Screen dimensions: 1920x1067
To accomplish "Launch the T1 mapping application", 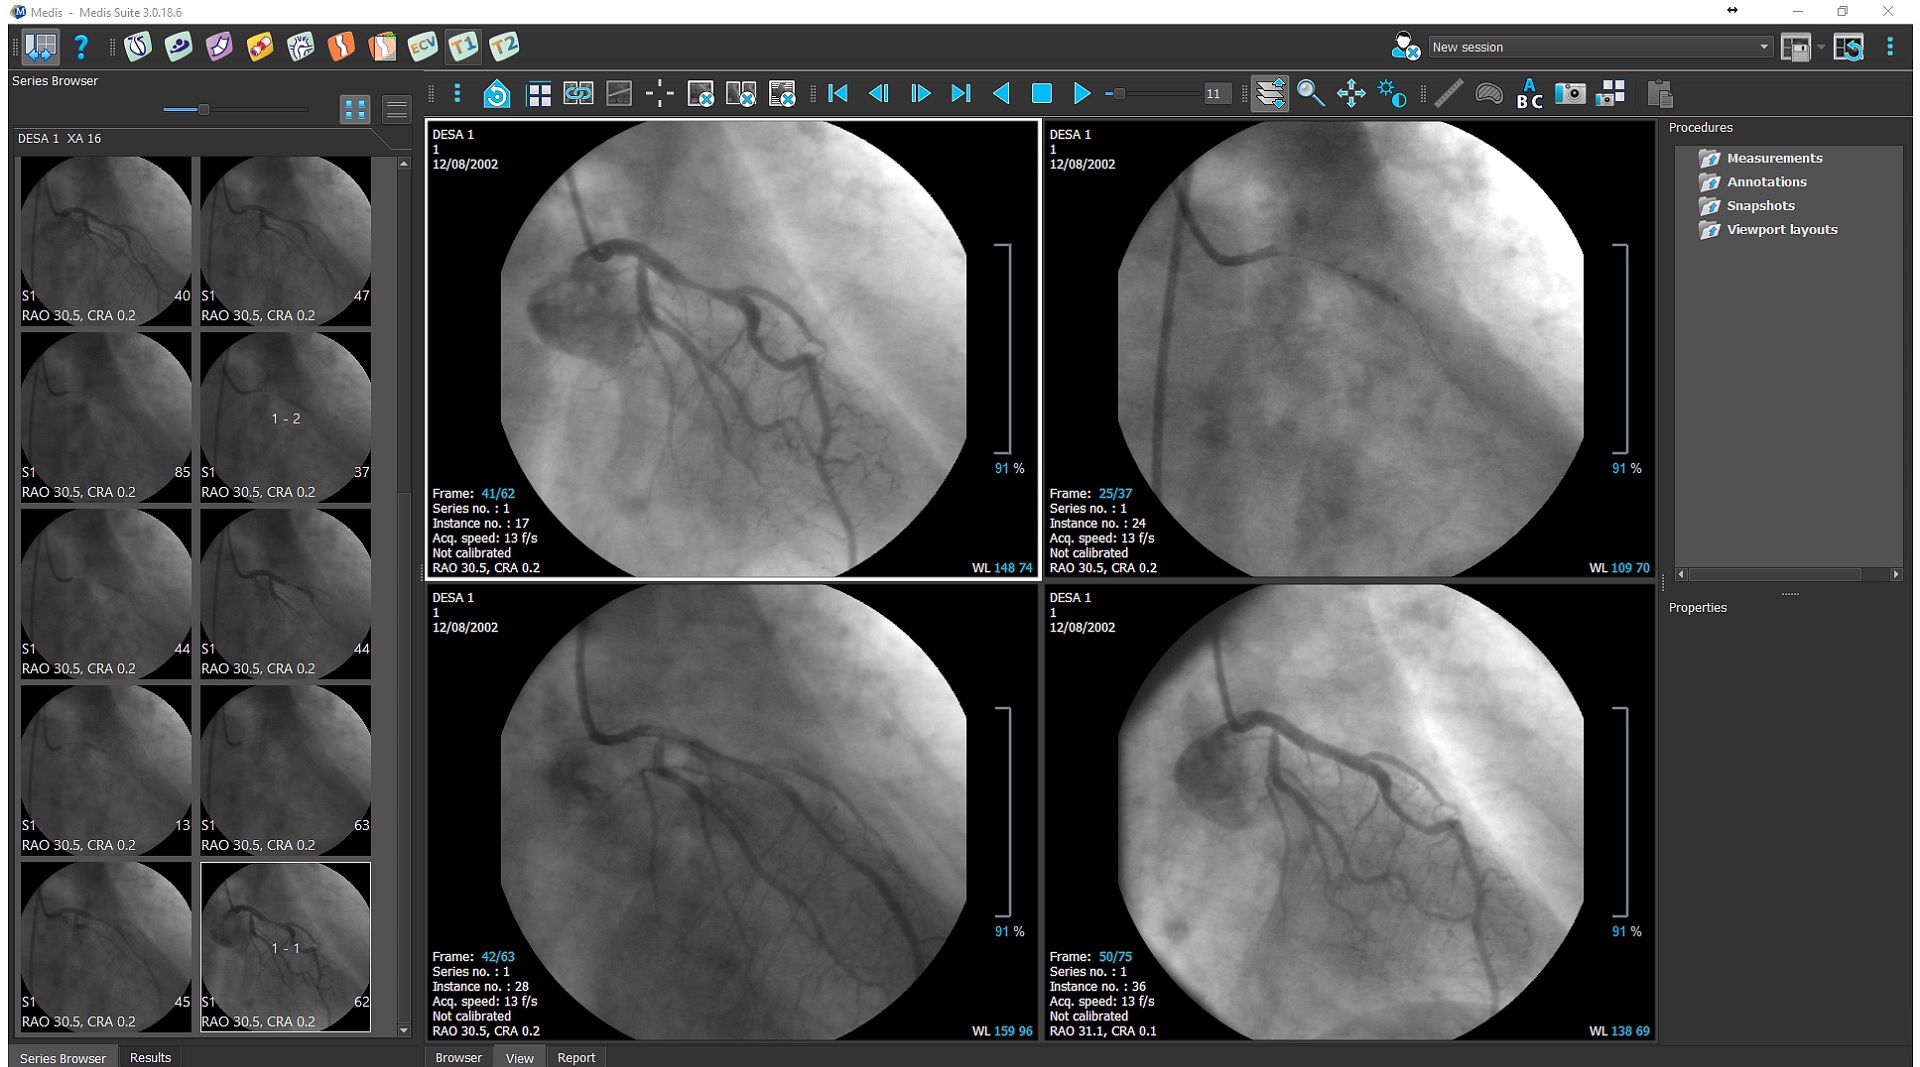I will pyautogui.click(x=462, y=46).
